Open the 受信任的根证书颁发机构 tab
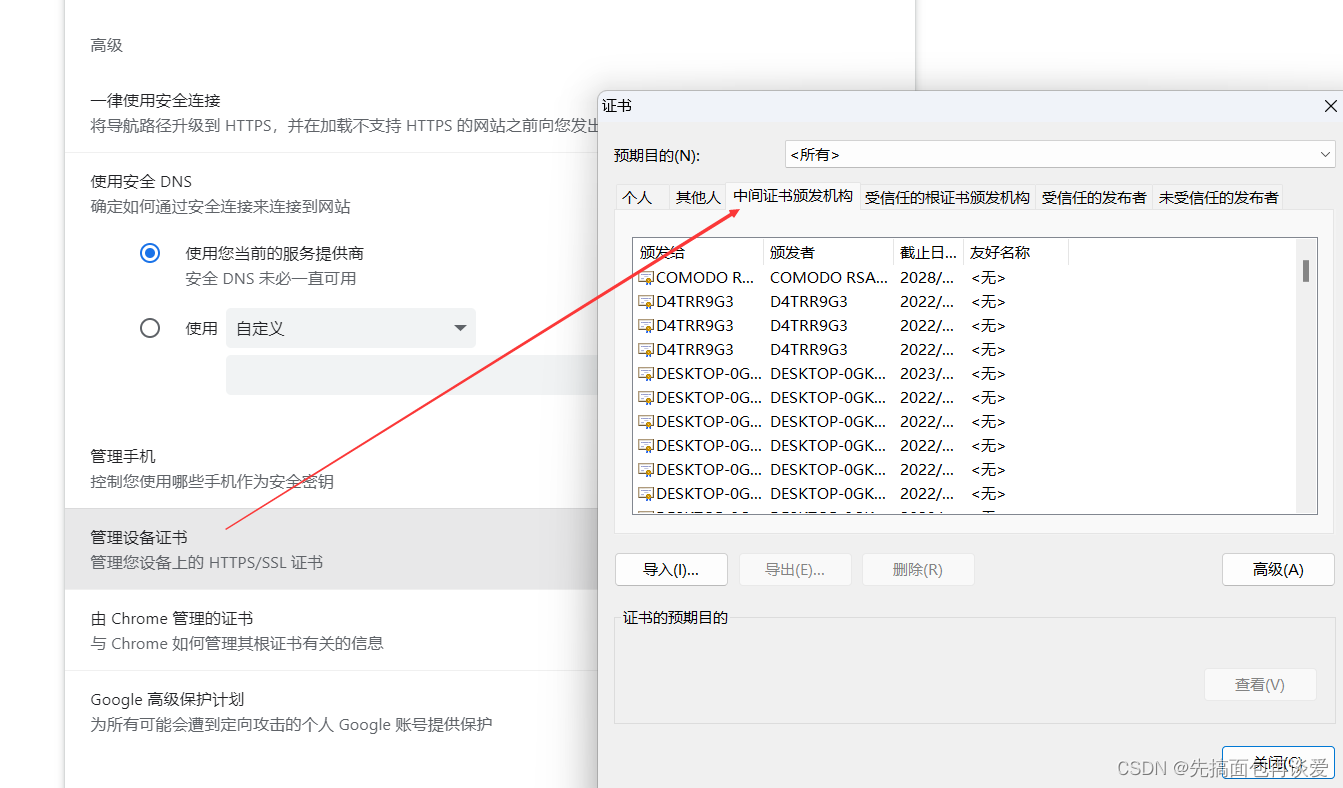 947,198
